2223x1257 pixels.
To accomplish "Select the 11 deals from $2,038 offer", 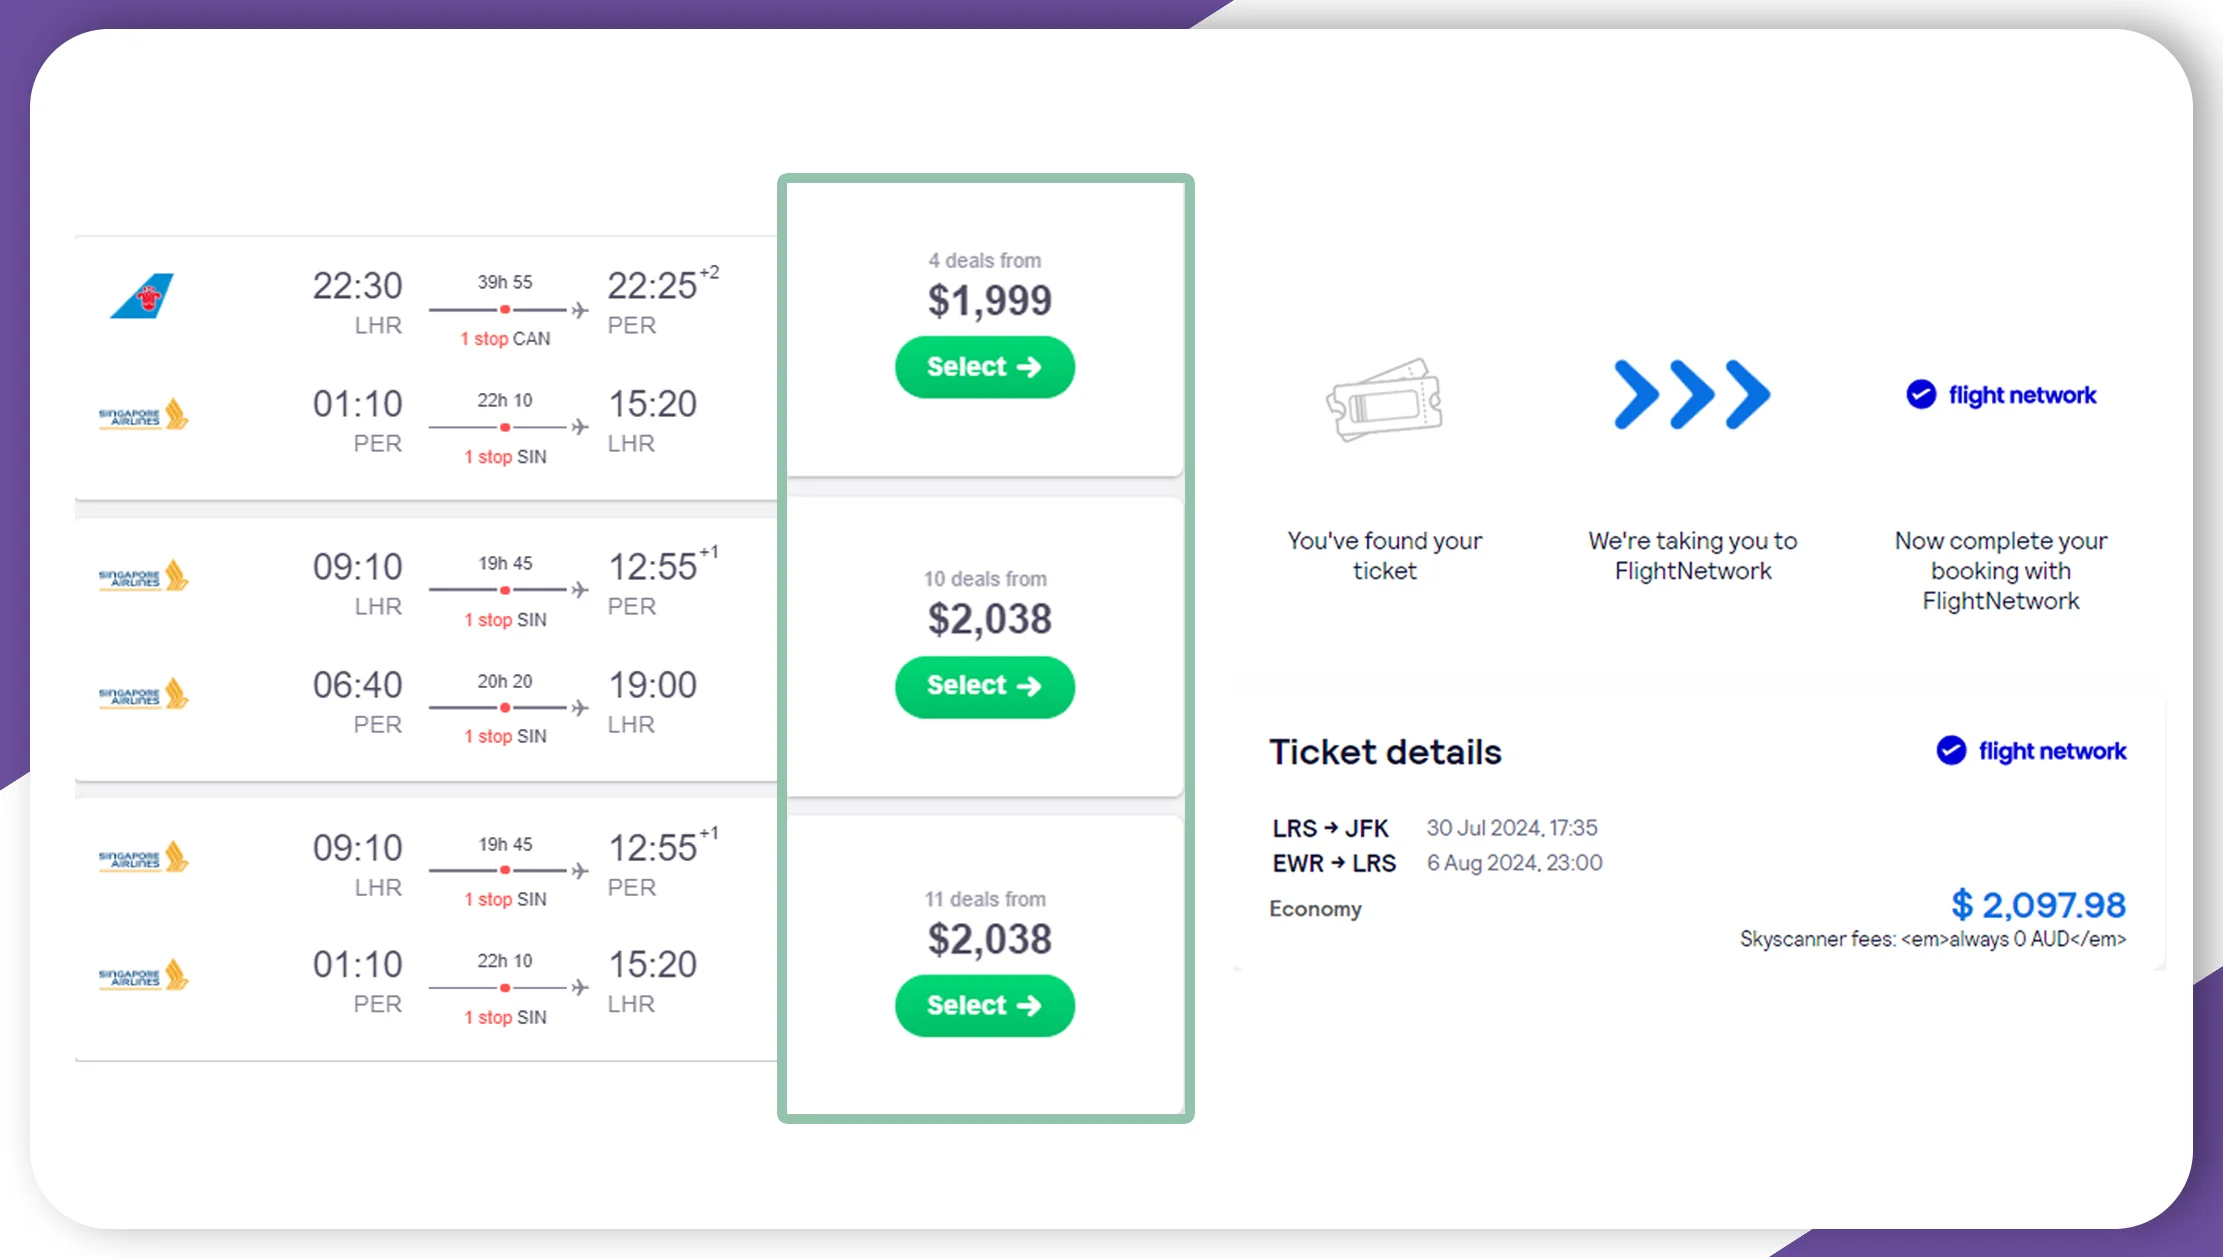I will pos(984,1005).
